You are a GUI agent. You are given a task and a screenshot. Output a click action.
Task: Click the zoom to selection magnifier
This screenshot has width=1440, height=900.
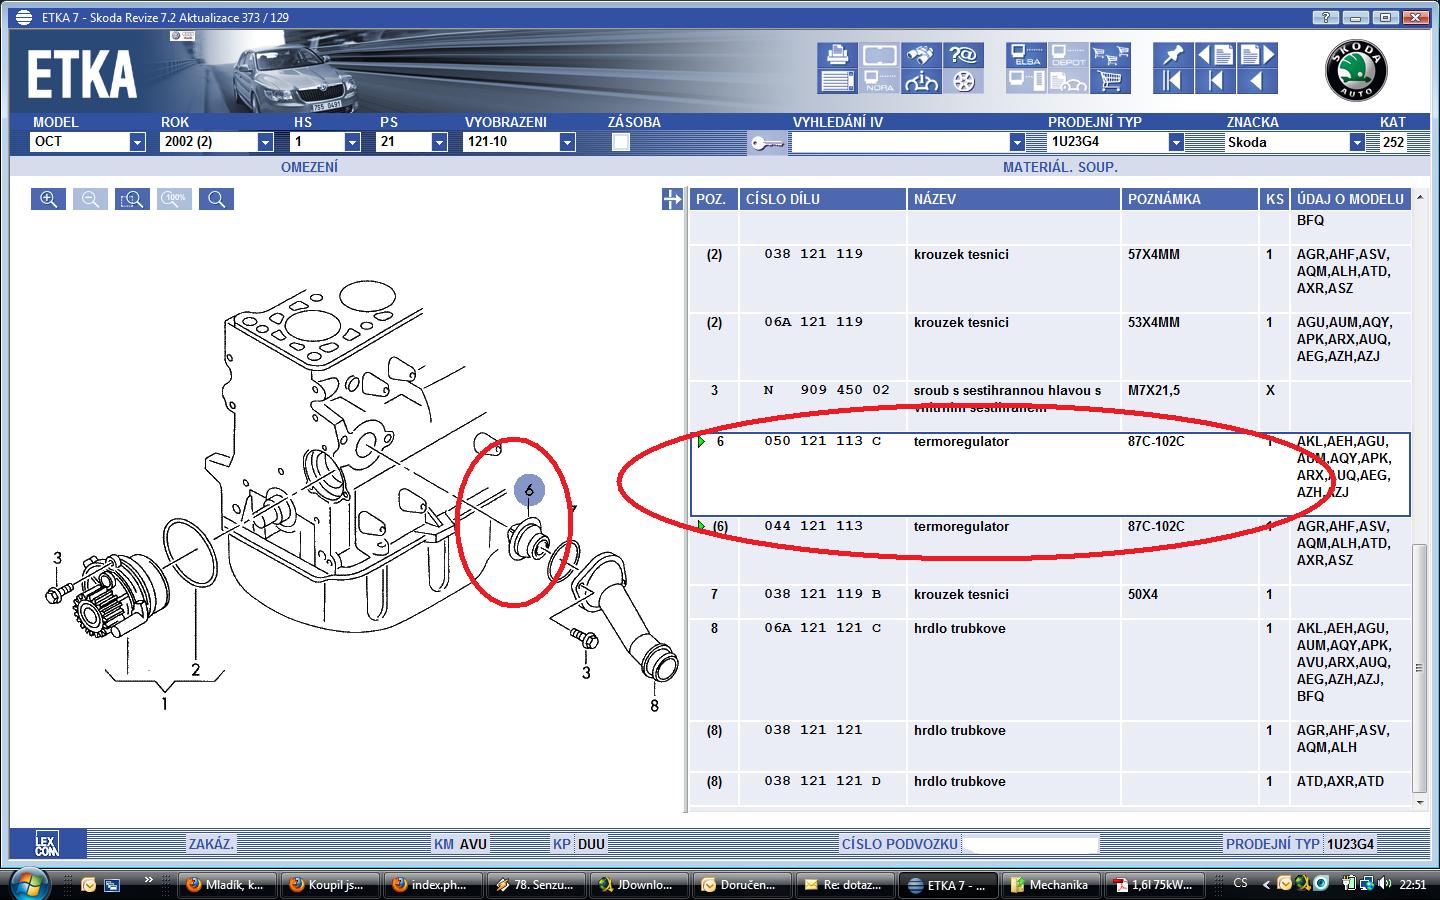132,199
